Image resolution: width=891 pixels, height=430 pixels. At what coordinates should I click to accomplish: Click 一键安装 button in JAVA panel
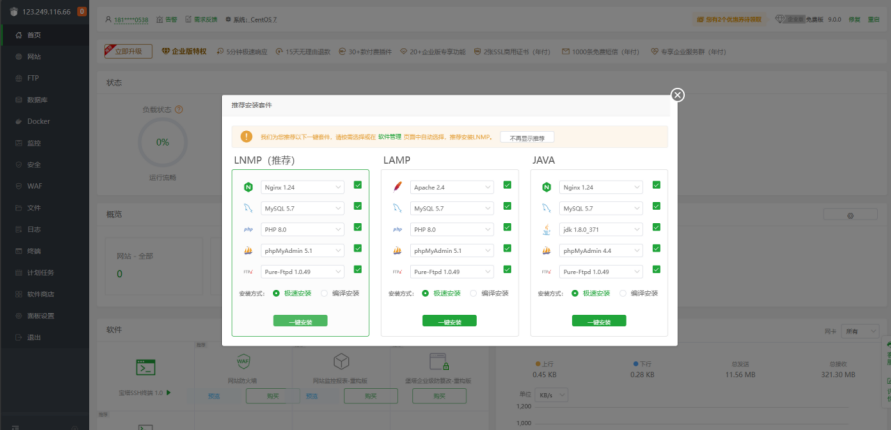point(599,321)
